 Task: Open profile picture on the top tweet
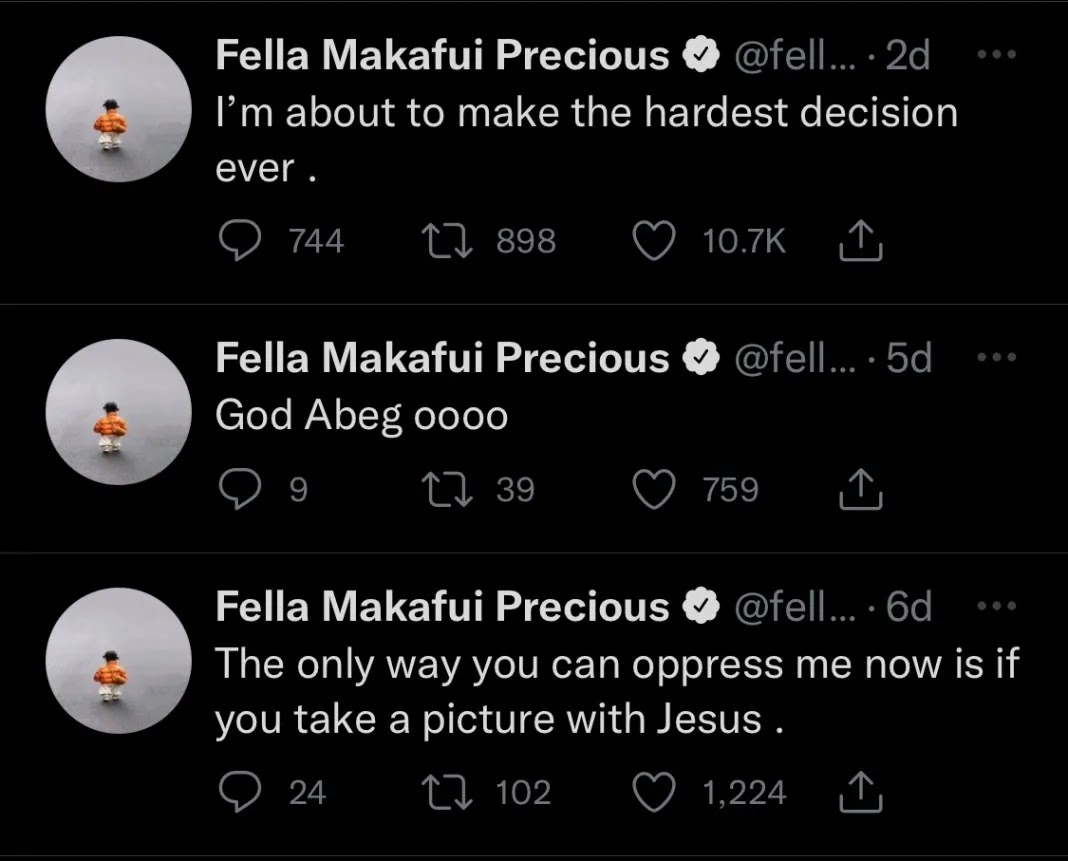119,111
